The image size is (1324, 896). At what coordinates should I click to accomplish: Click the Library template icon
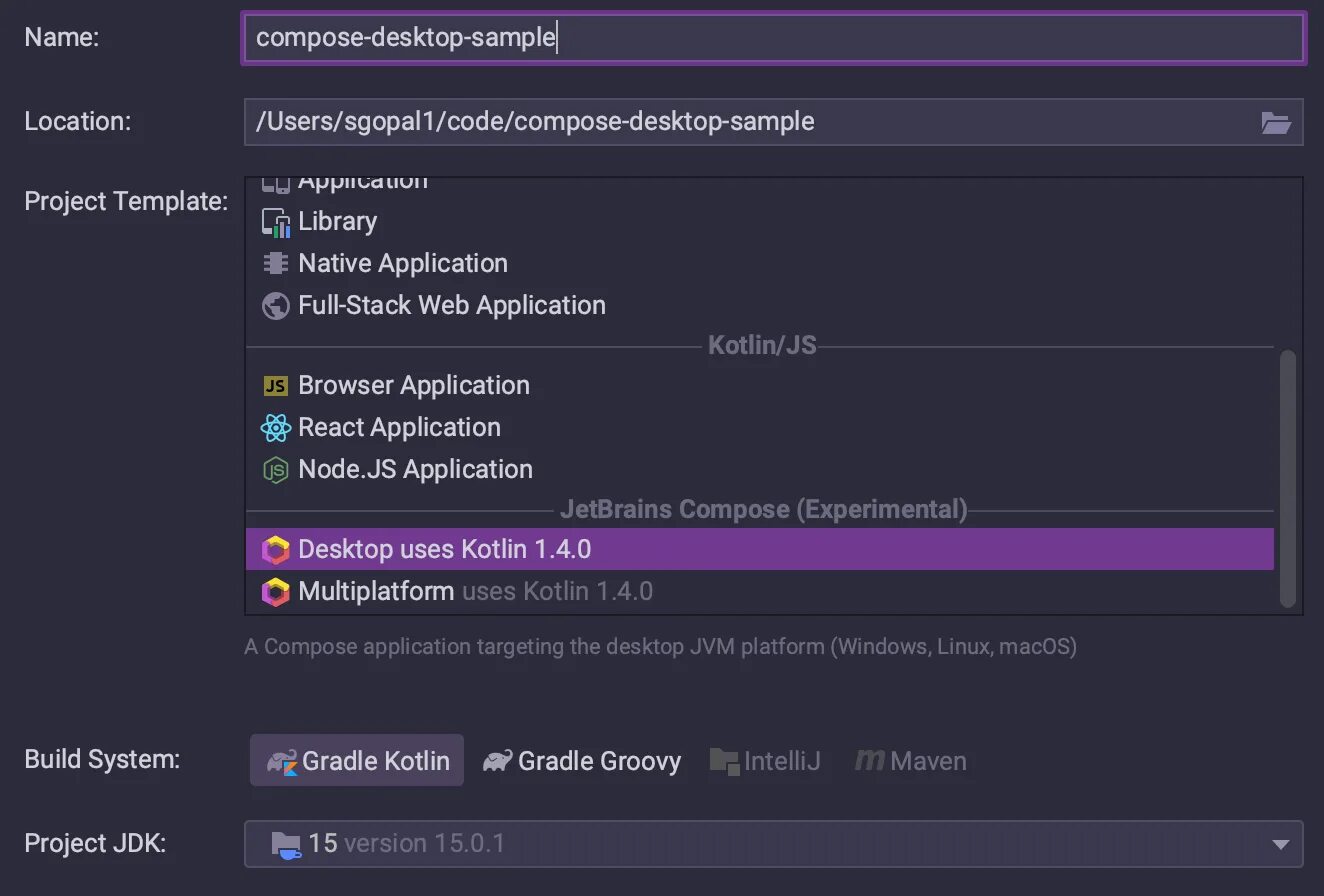(x=275, y=222)
